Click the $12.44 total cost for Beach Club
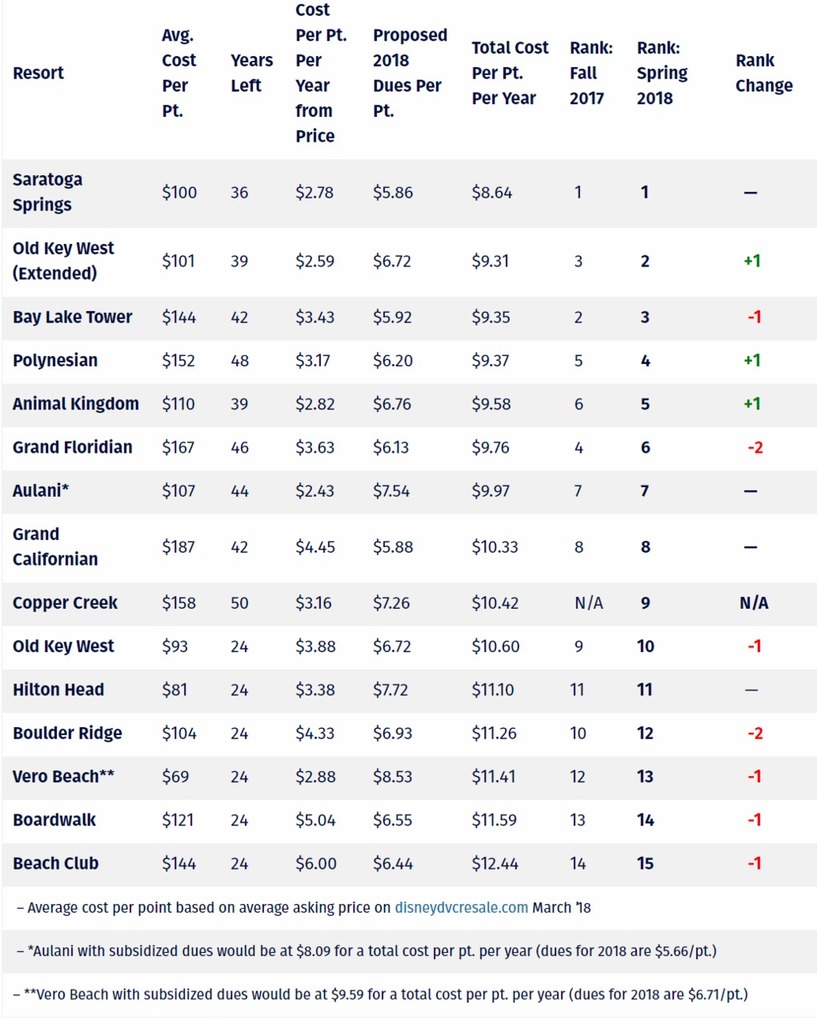Viewport: 817px width, 1024px height. pyautogui.click(x=496, y=863)
